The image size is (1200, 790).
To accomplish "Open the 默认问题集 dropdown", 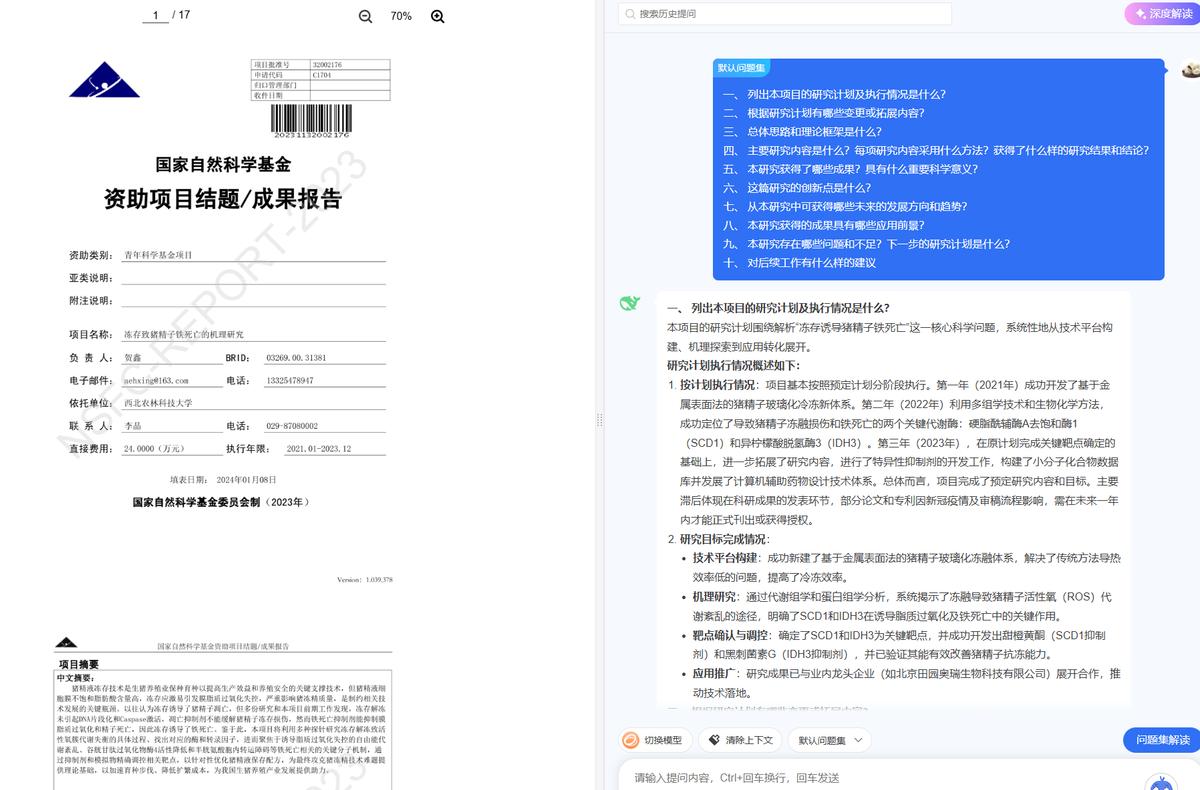I will 828,740.
